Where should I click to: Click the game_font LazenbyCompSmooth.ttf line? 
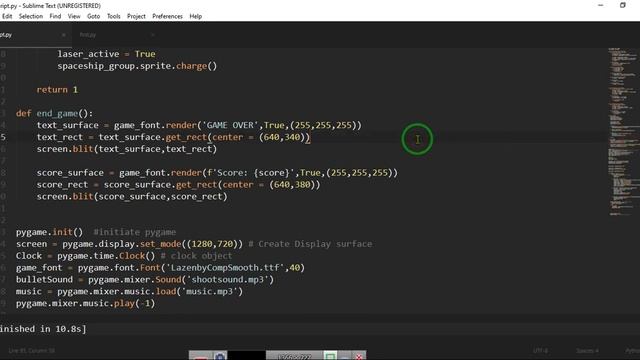(x=160, y=268)
